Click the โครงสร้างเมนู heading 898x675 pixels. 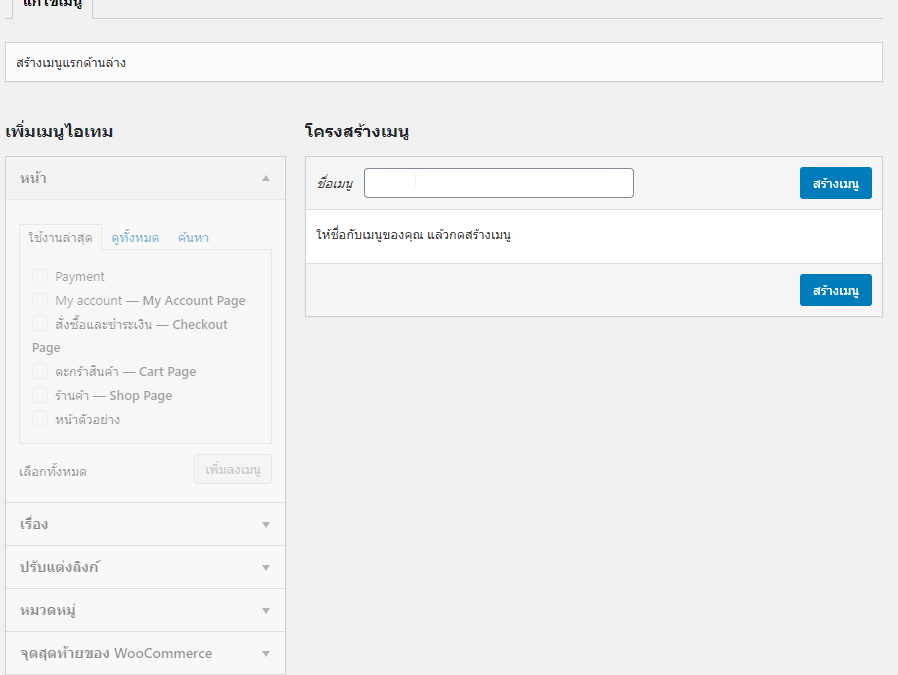pos(357,132)
